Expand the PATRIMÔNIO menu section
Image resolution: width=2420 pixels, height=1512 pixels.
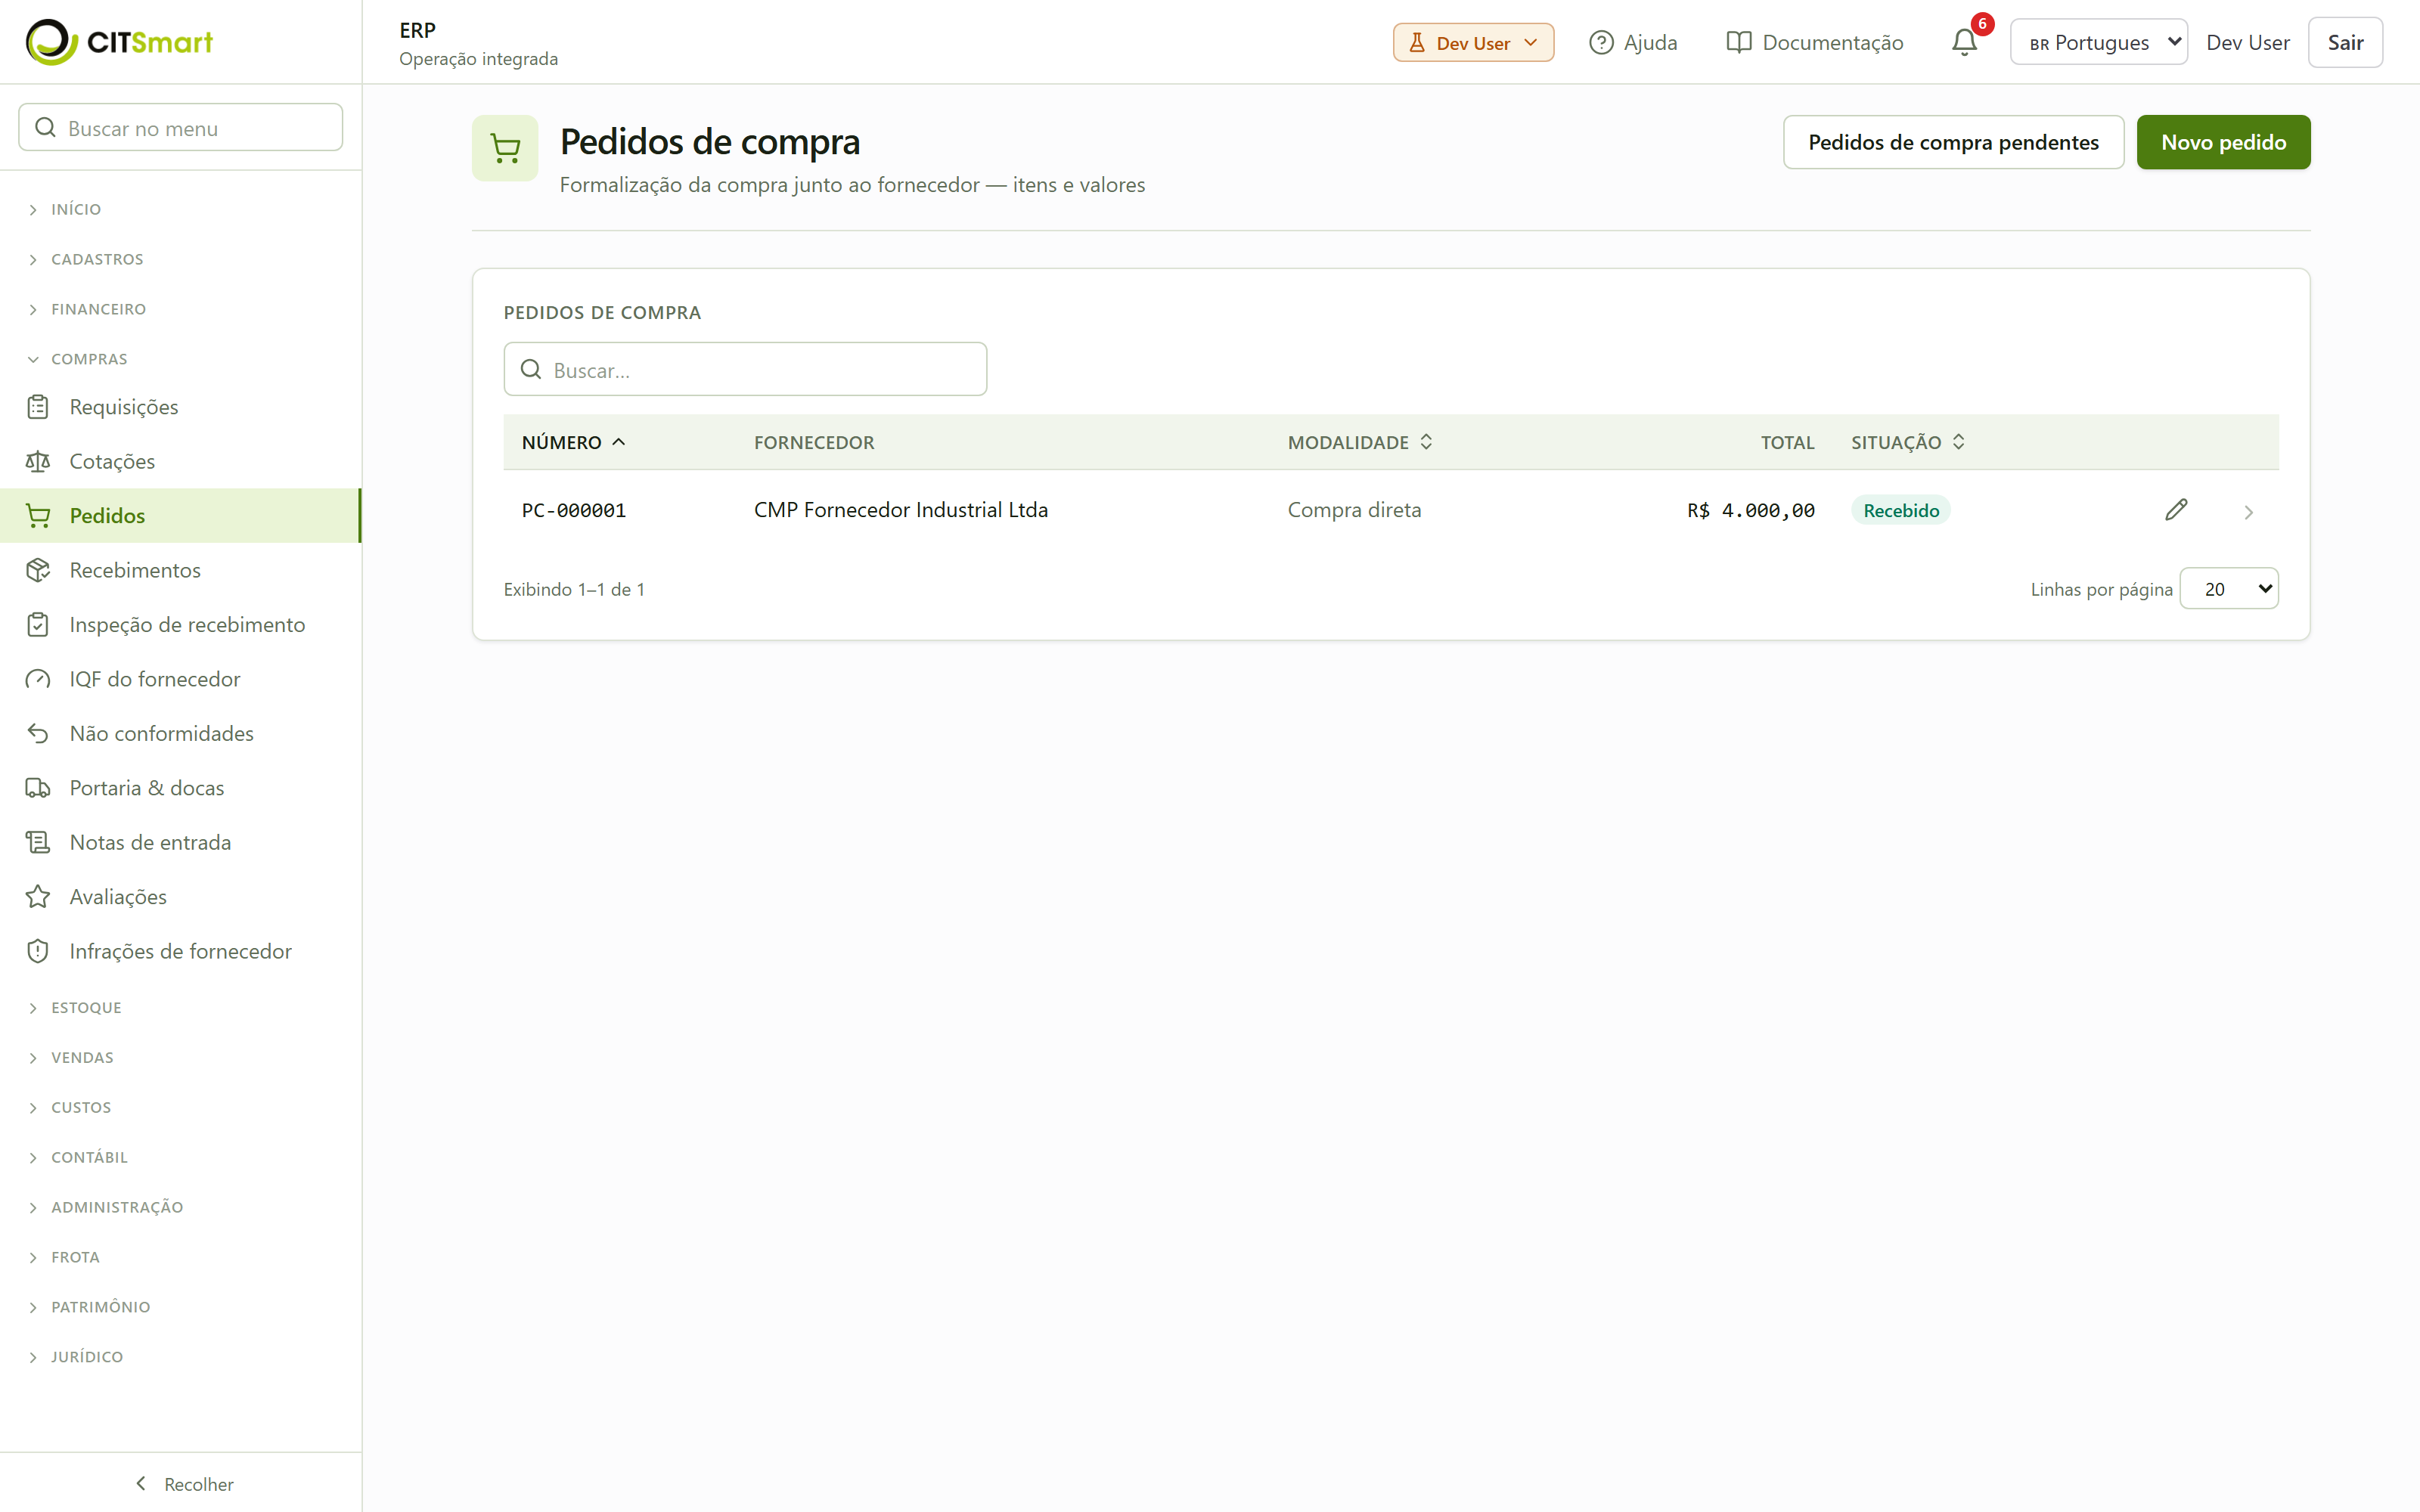(89, 1308)
